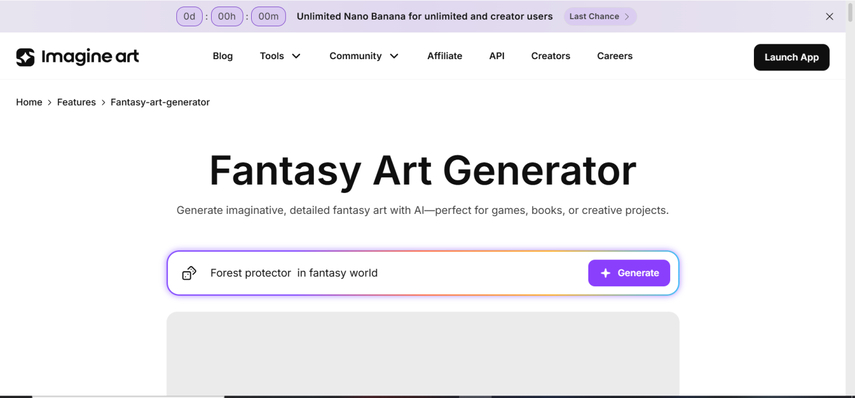Go to the API page

pos(497,56)
